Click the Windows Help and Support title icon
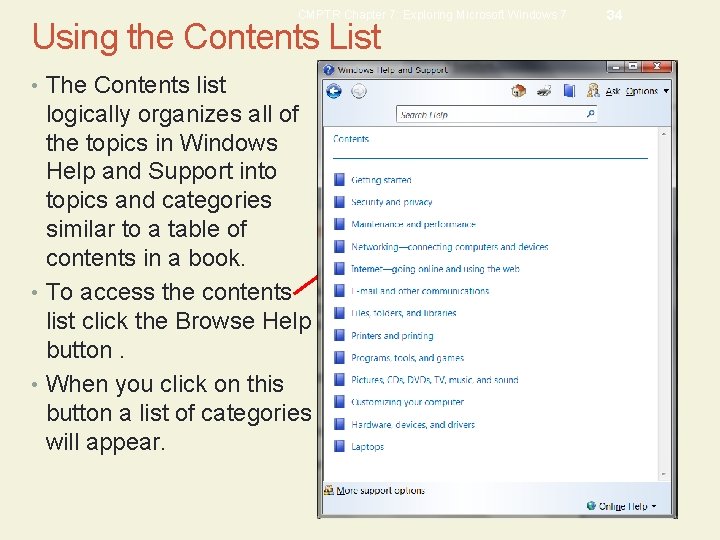720x540 pixels. (x=328, y=70)
